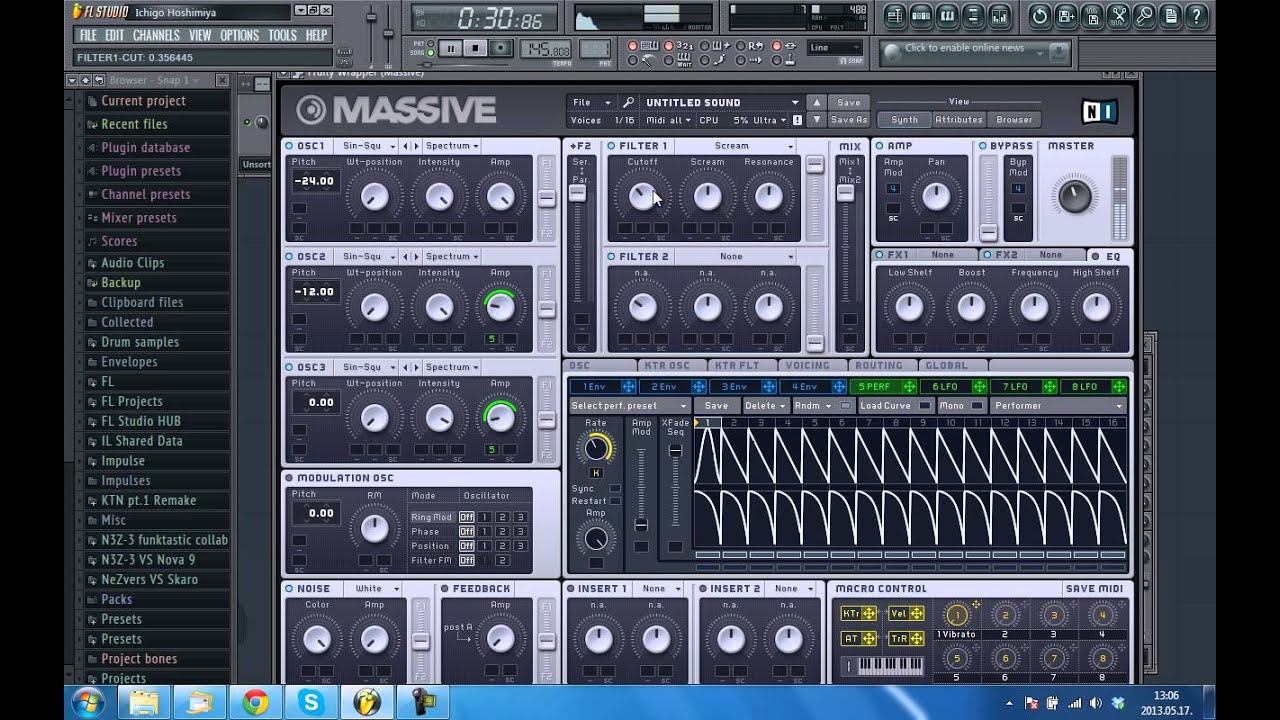Toggle the Sync checkbox in performer
Image resolution: width=1280 pixels, height=720 pixels.
point(614,489)
